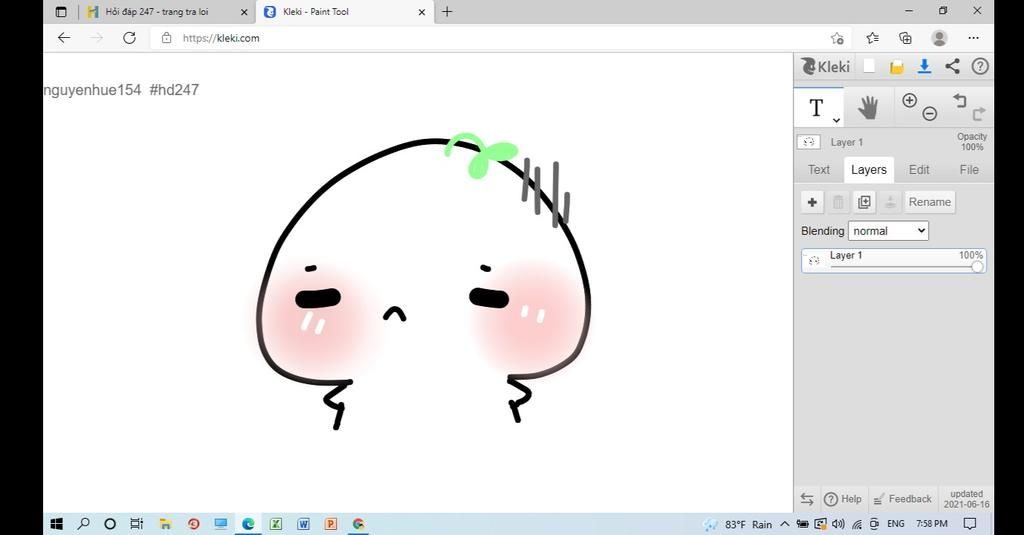The width and height of the screenshot is (1024, 535).
Task: Share the drawing via share icon
Action: (x=952, y=66)
